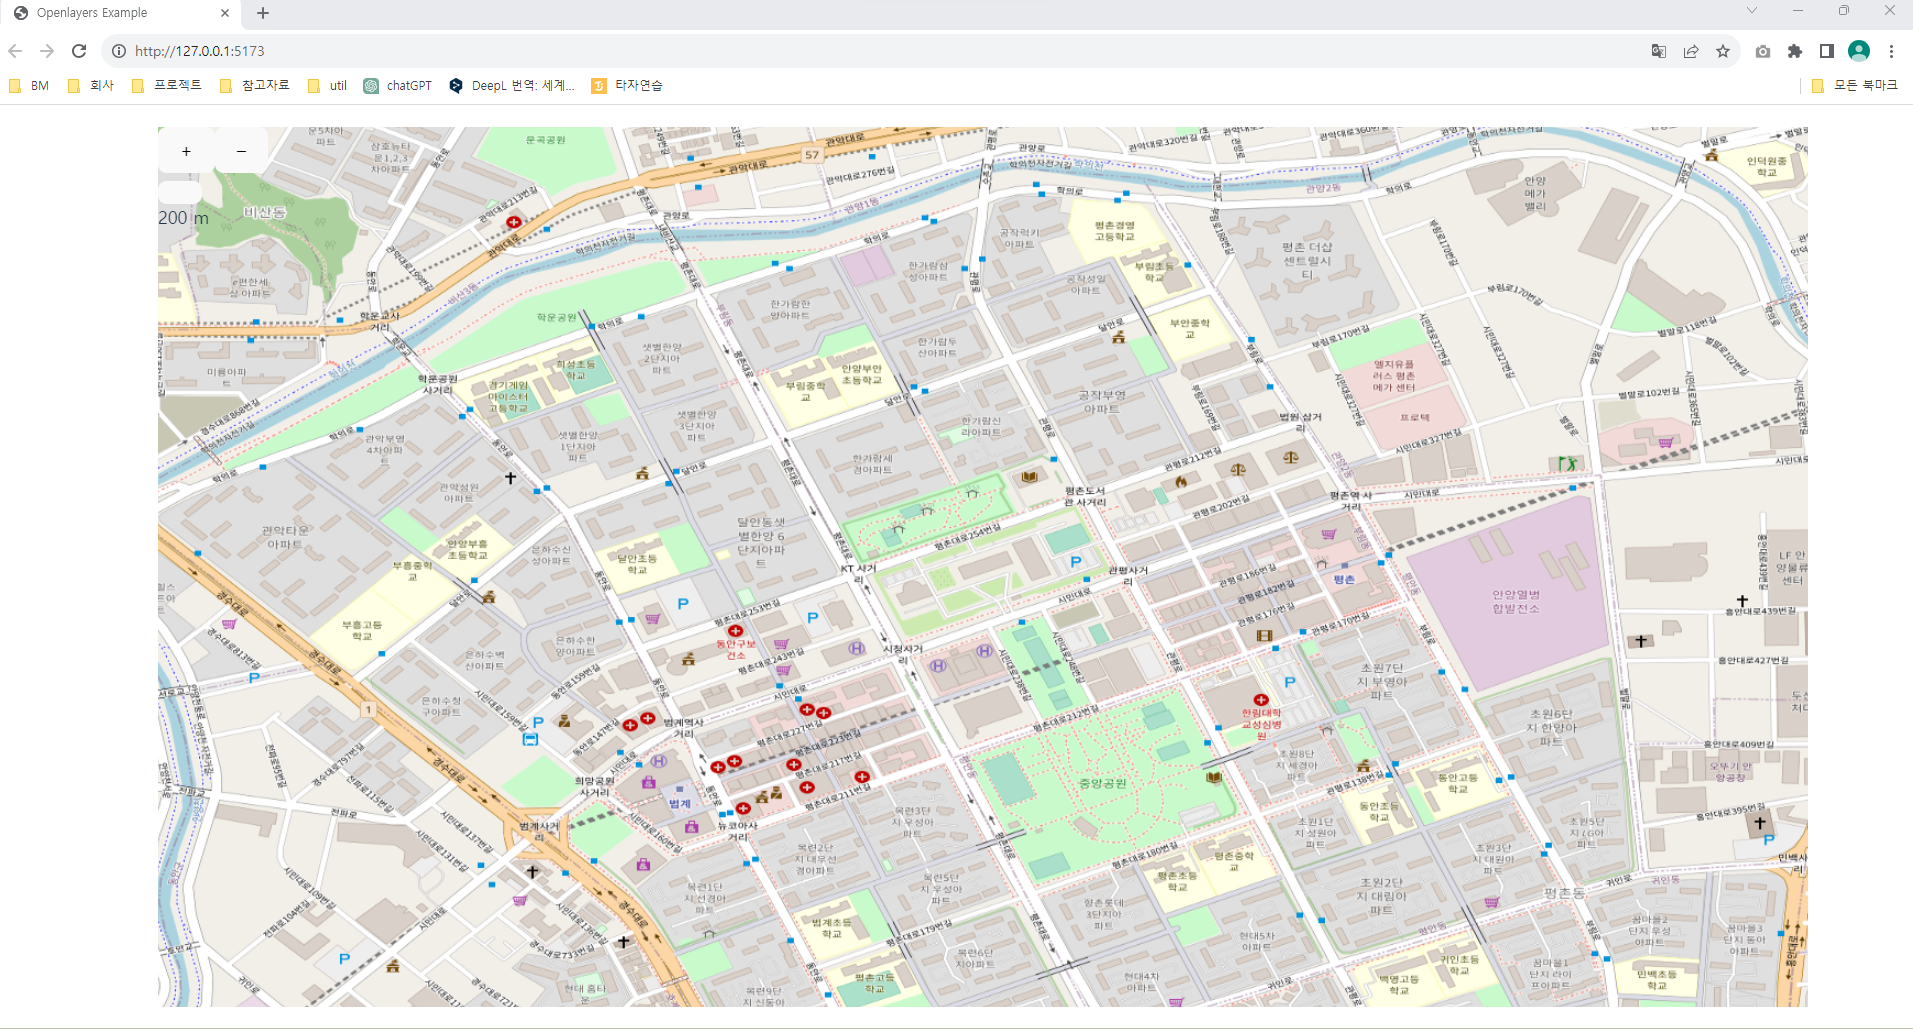Bookmark this tab with star icon
1913x1029 pixels.
[1723, 51]
